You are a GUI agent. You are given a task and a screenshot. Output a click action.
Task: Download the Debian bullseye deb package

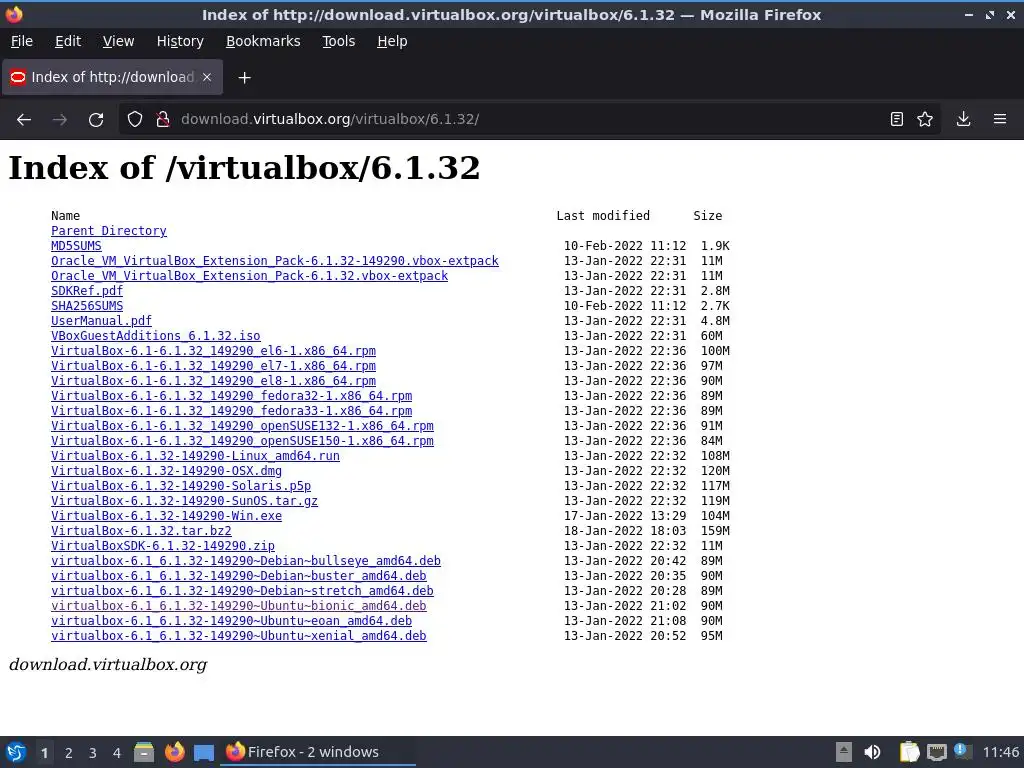pos(246,561)
